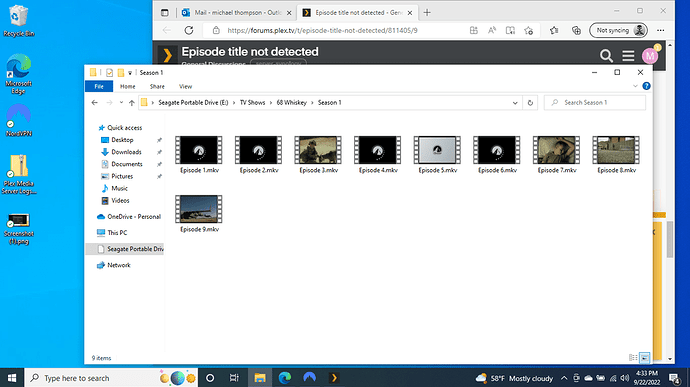
Task: Select Episode 3.mkv file
Action: point(318,155)
